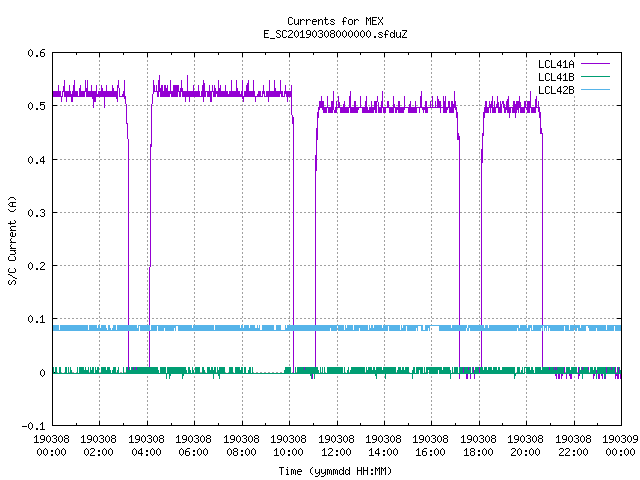The height and width of the screenshot is (480, 640).
Task: Click the x-axis time label 22:00
Action: 573,452
